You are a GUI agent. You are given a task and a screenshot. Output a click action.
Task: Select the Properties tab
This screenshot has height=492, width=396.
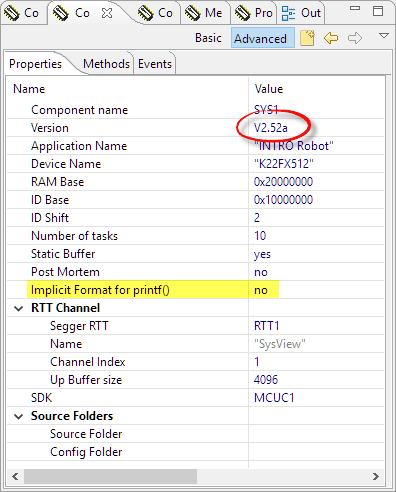(x=35, y=64)
